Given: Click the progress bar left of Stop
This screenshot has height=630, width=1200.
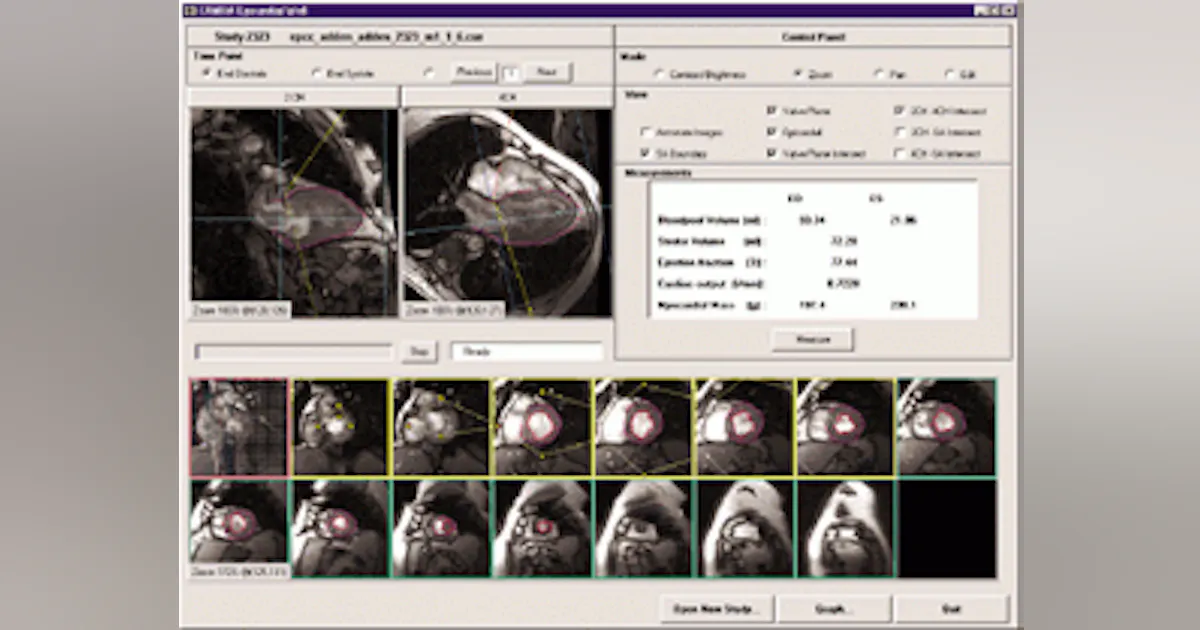Looking at the screenshot, I should pos(294,352).
